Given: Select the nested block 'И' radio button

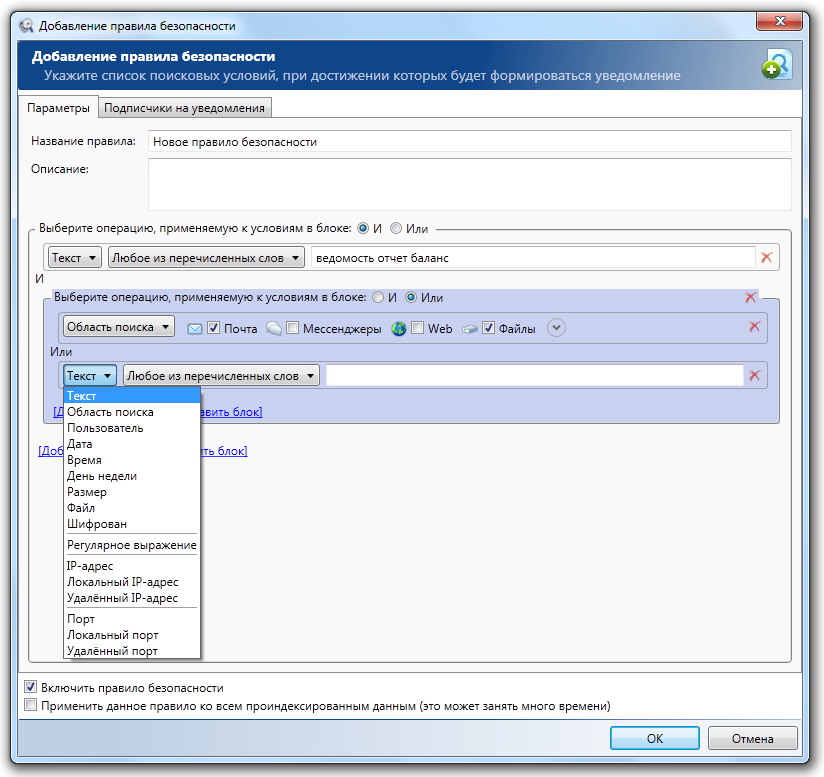Looking at the screenshot, I should pos(378,297).
